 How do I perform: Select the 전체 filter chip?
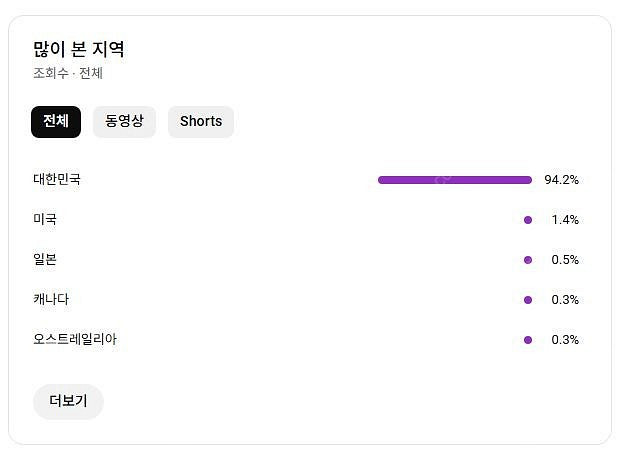pos(56,122)
